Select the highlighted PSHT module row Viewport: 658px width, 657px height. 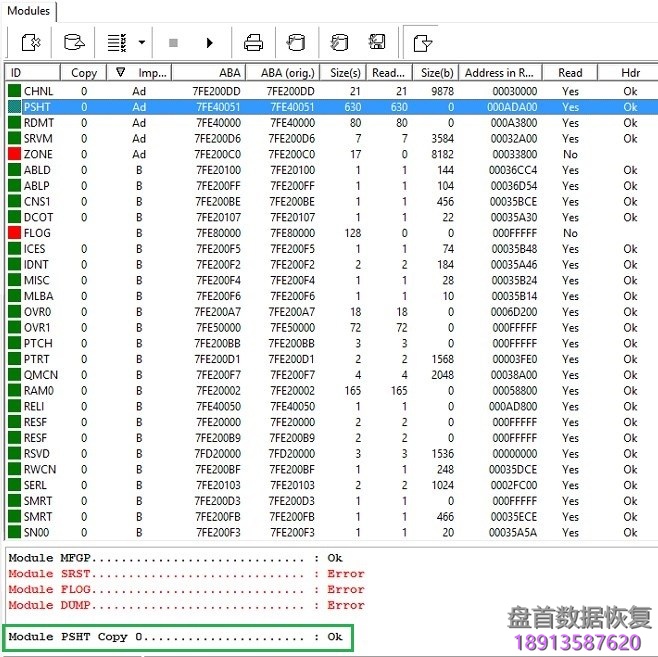point(332,107)
